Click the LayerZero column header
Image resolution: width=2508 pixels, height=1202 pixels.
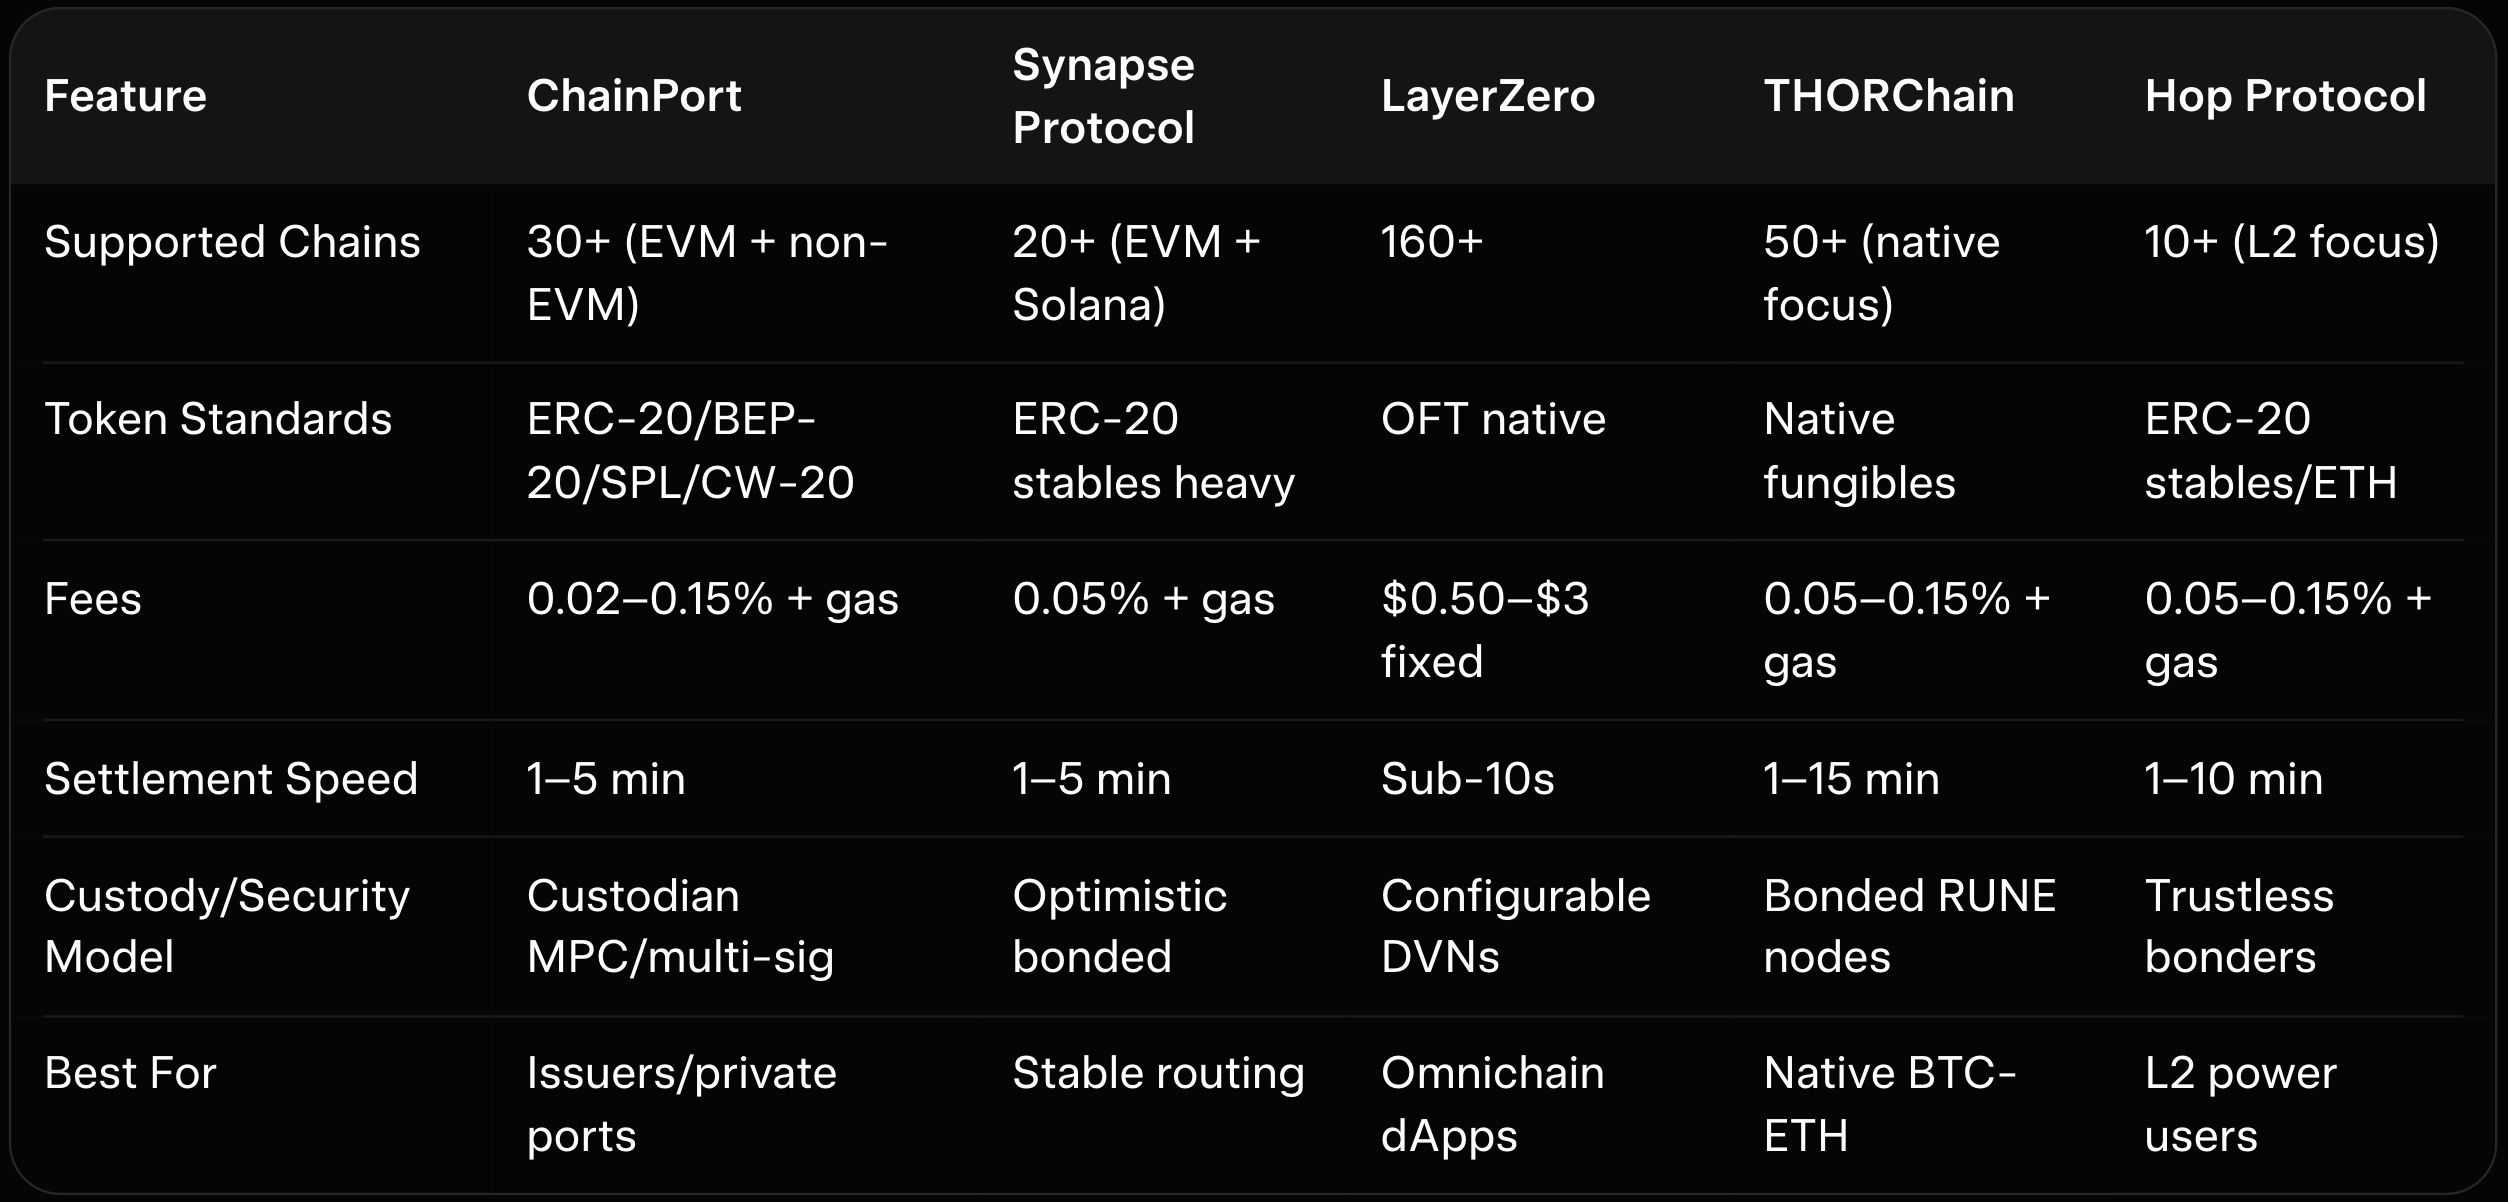[1487, 96]
